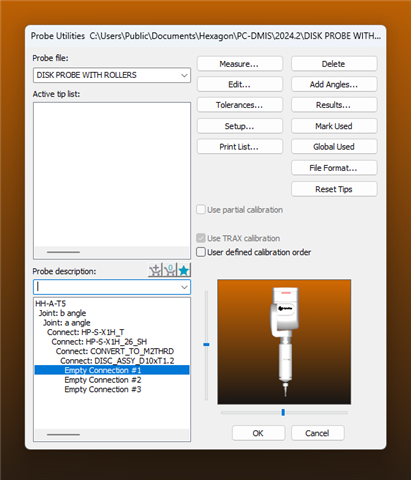Click the add-to-cart icon beside Probe description
This screenshot has height=480, width=411.
[155, 270]
